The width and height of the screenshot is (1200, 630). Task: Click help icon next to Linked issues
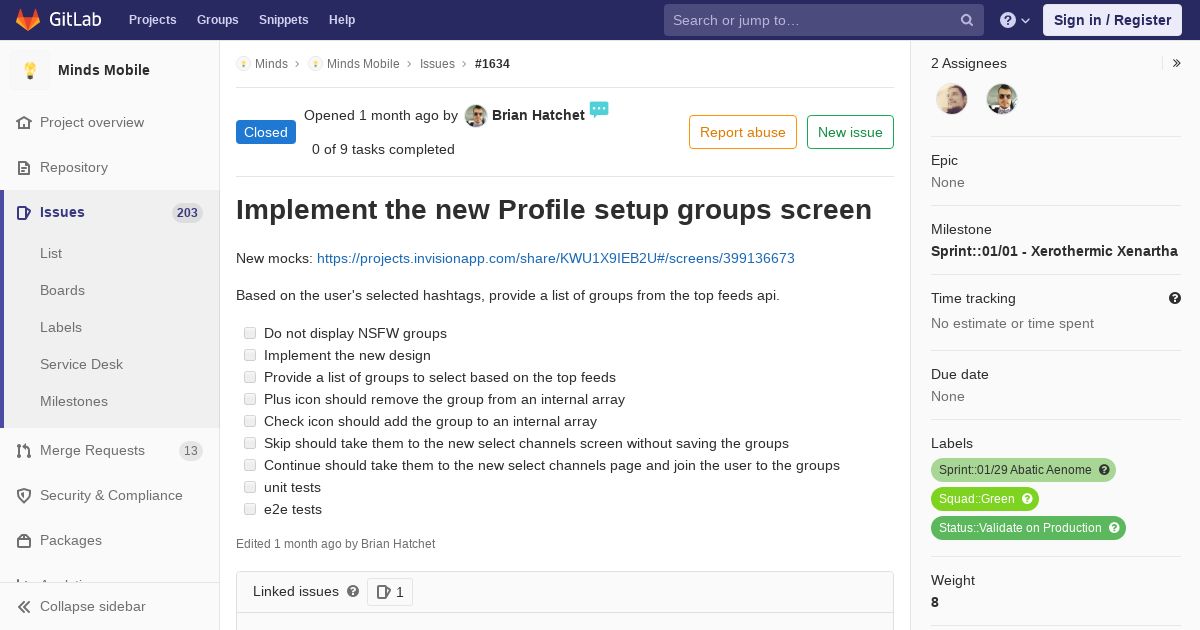[x=353, y=591]
